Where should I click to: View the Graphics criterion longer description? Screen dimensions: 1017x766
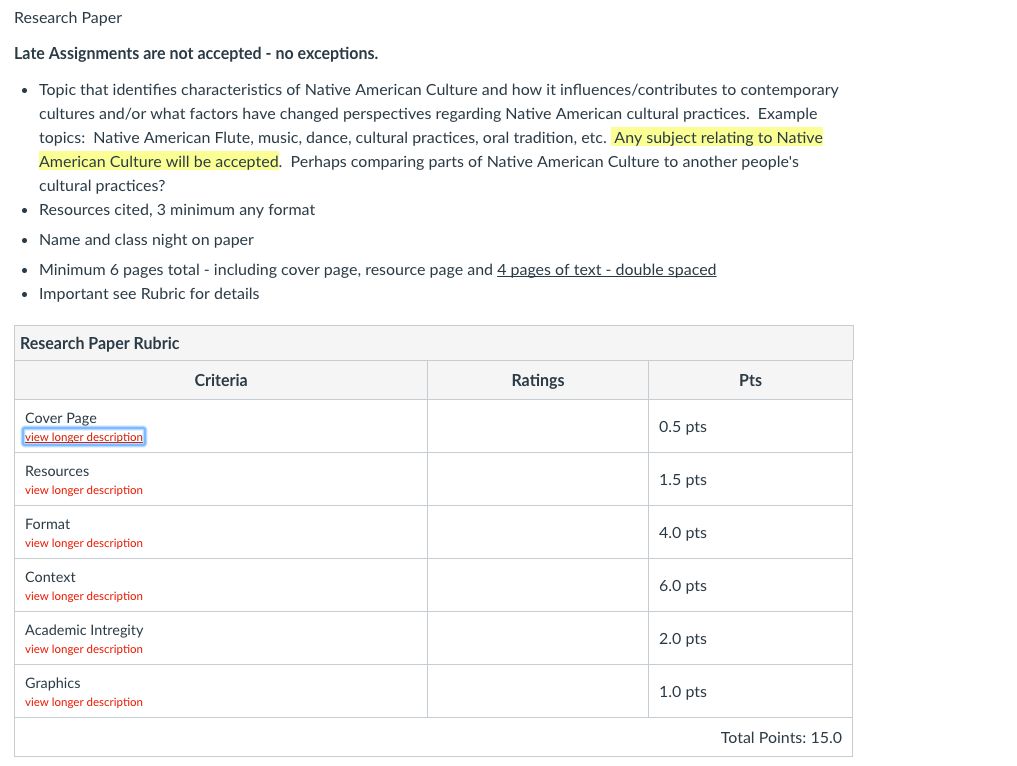coord(84,702)
